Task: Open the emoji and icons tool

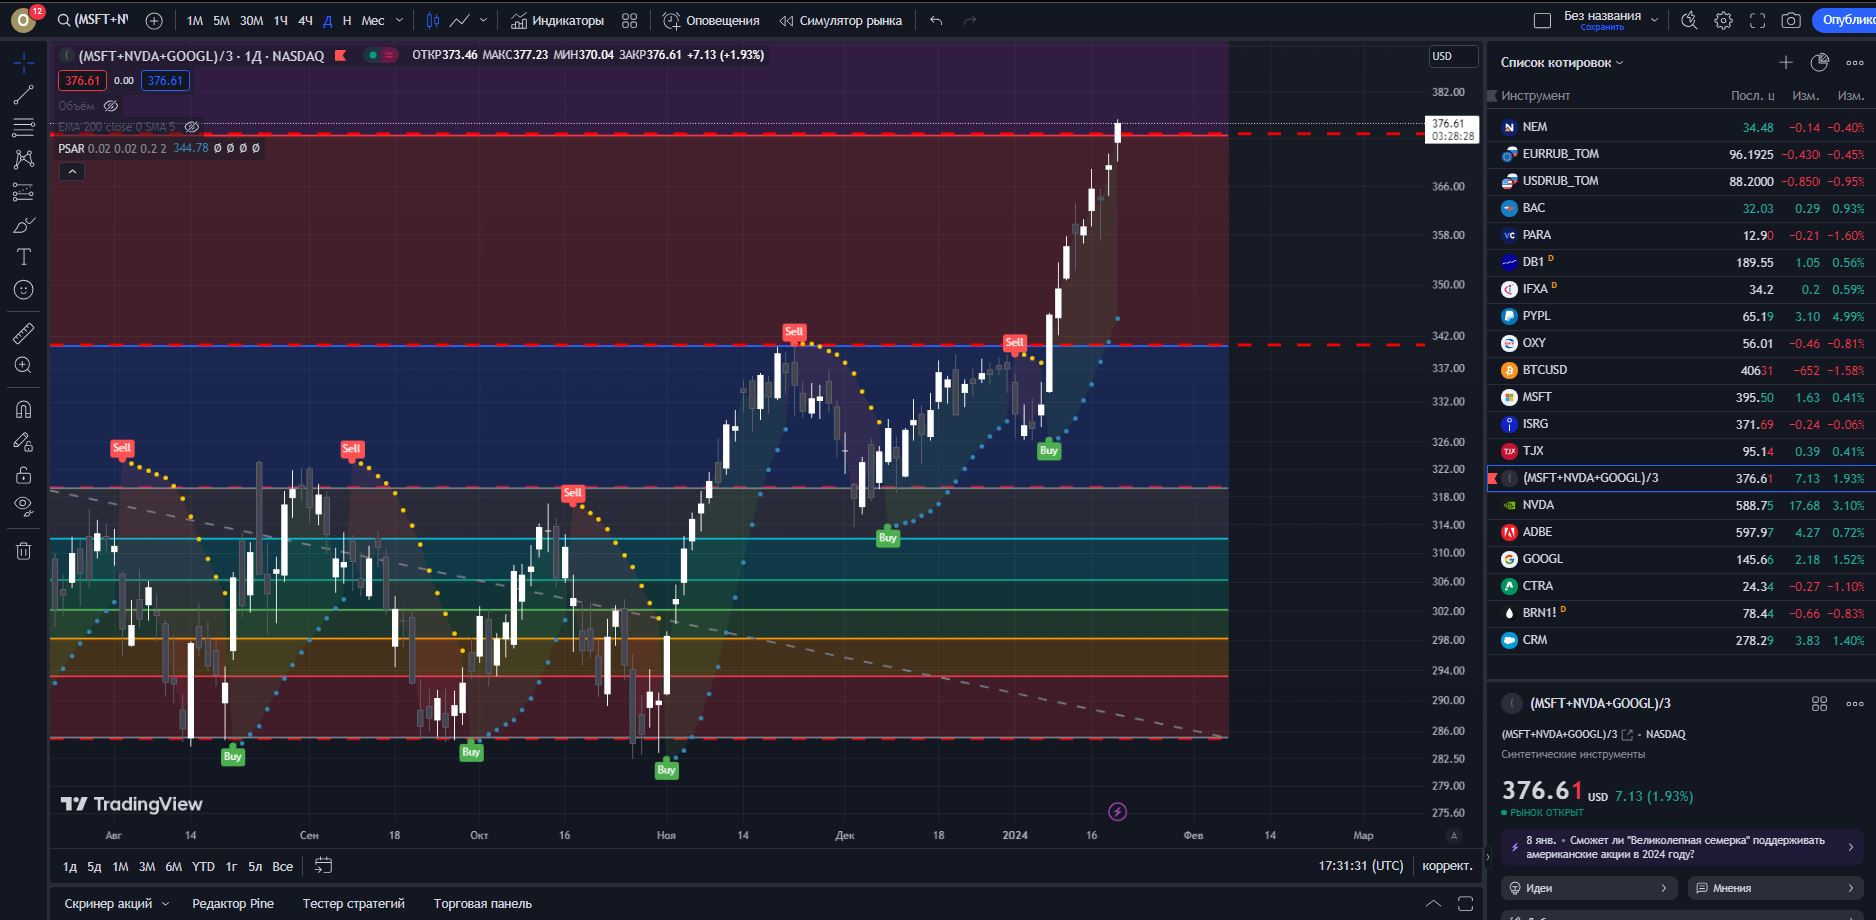Action: click(x=24, y=290)
